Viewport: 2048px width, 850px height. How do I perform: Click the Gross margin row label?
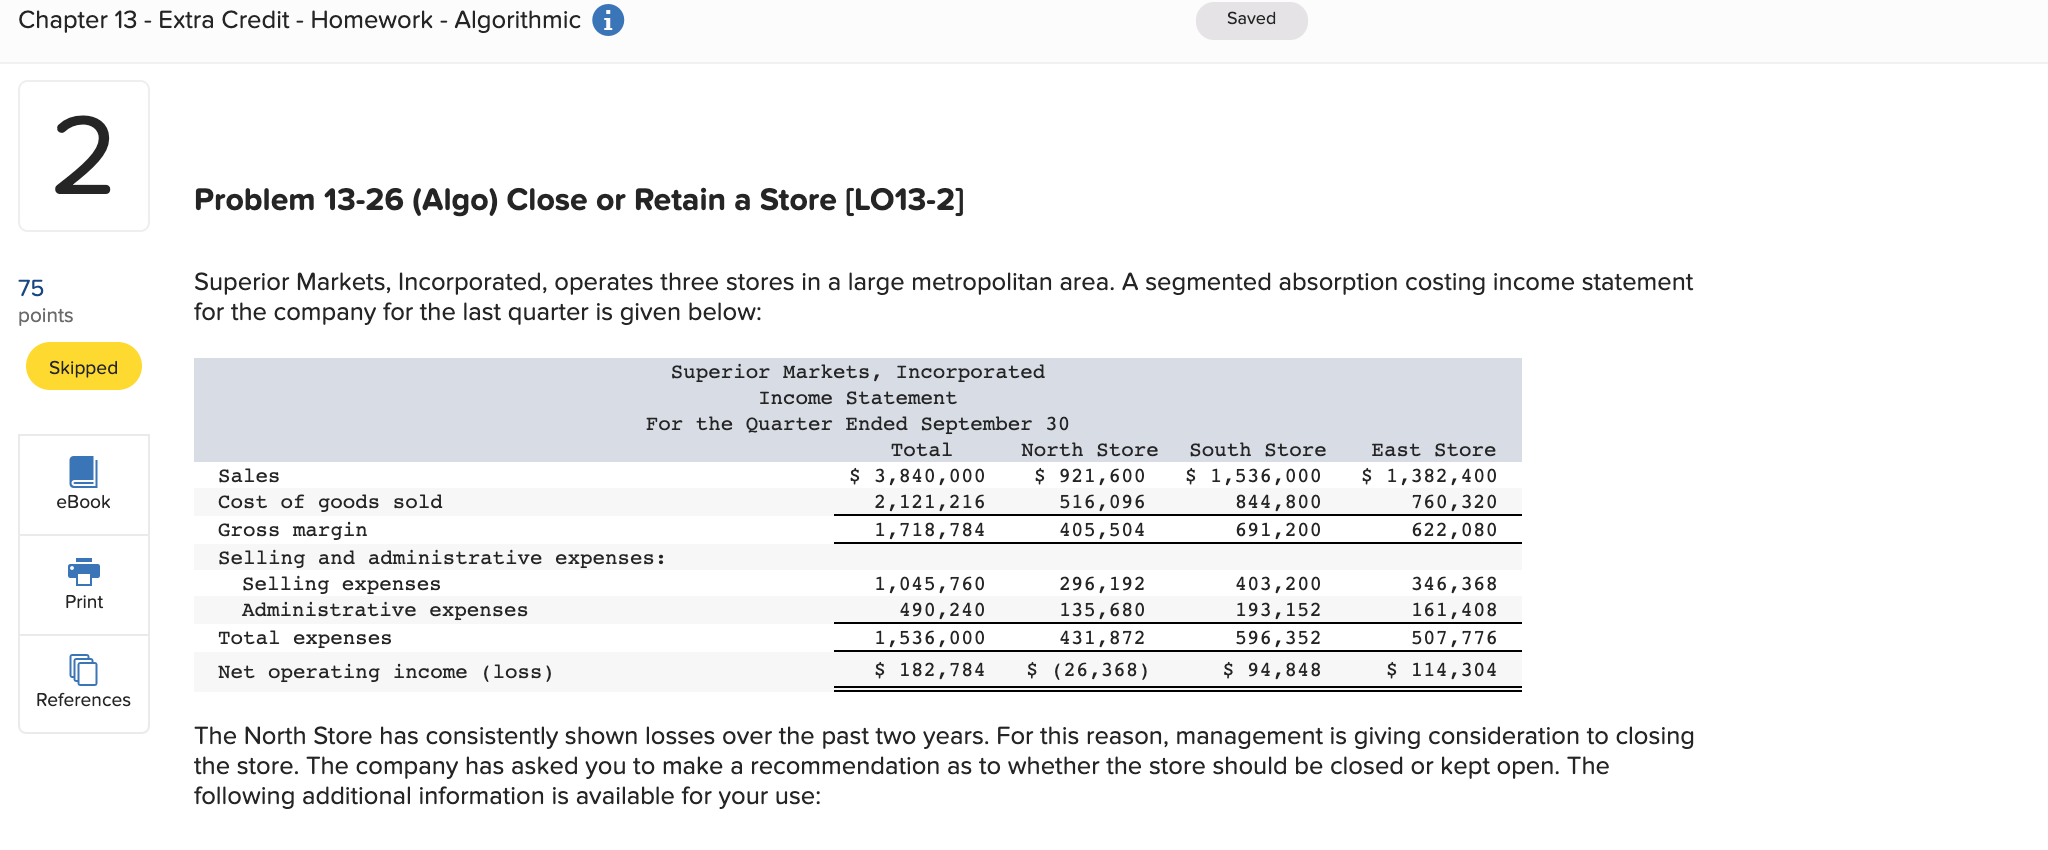coord(293,530)
